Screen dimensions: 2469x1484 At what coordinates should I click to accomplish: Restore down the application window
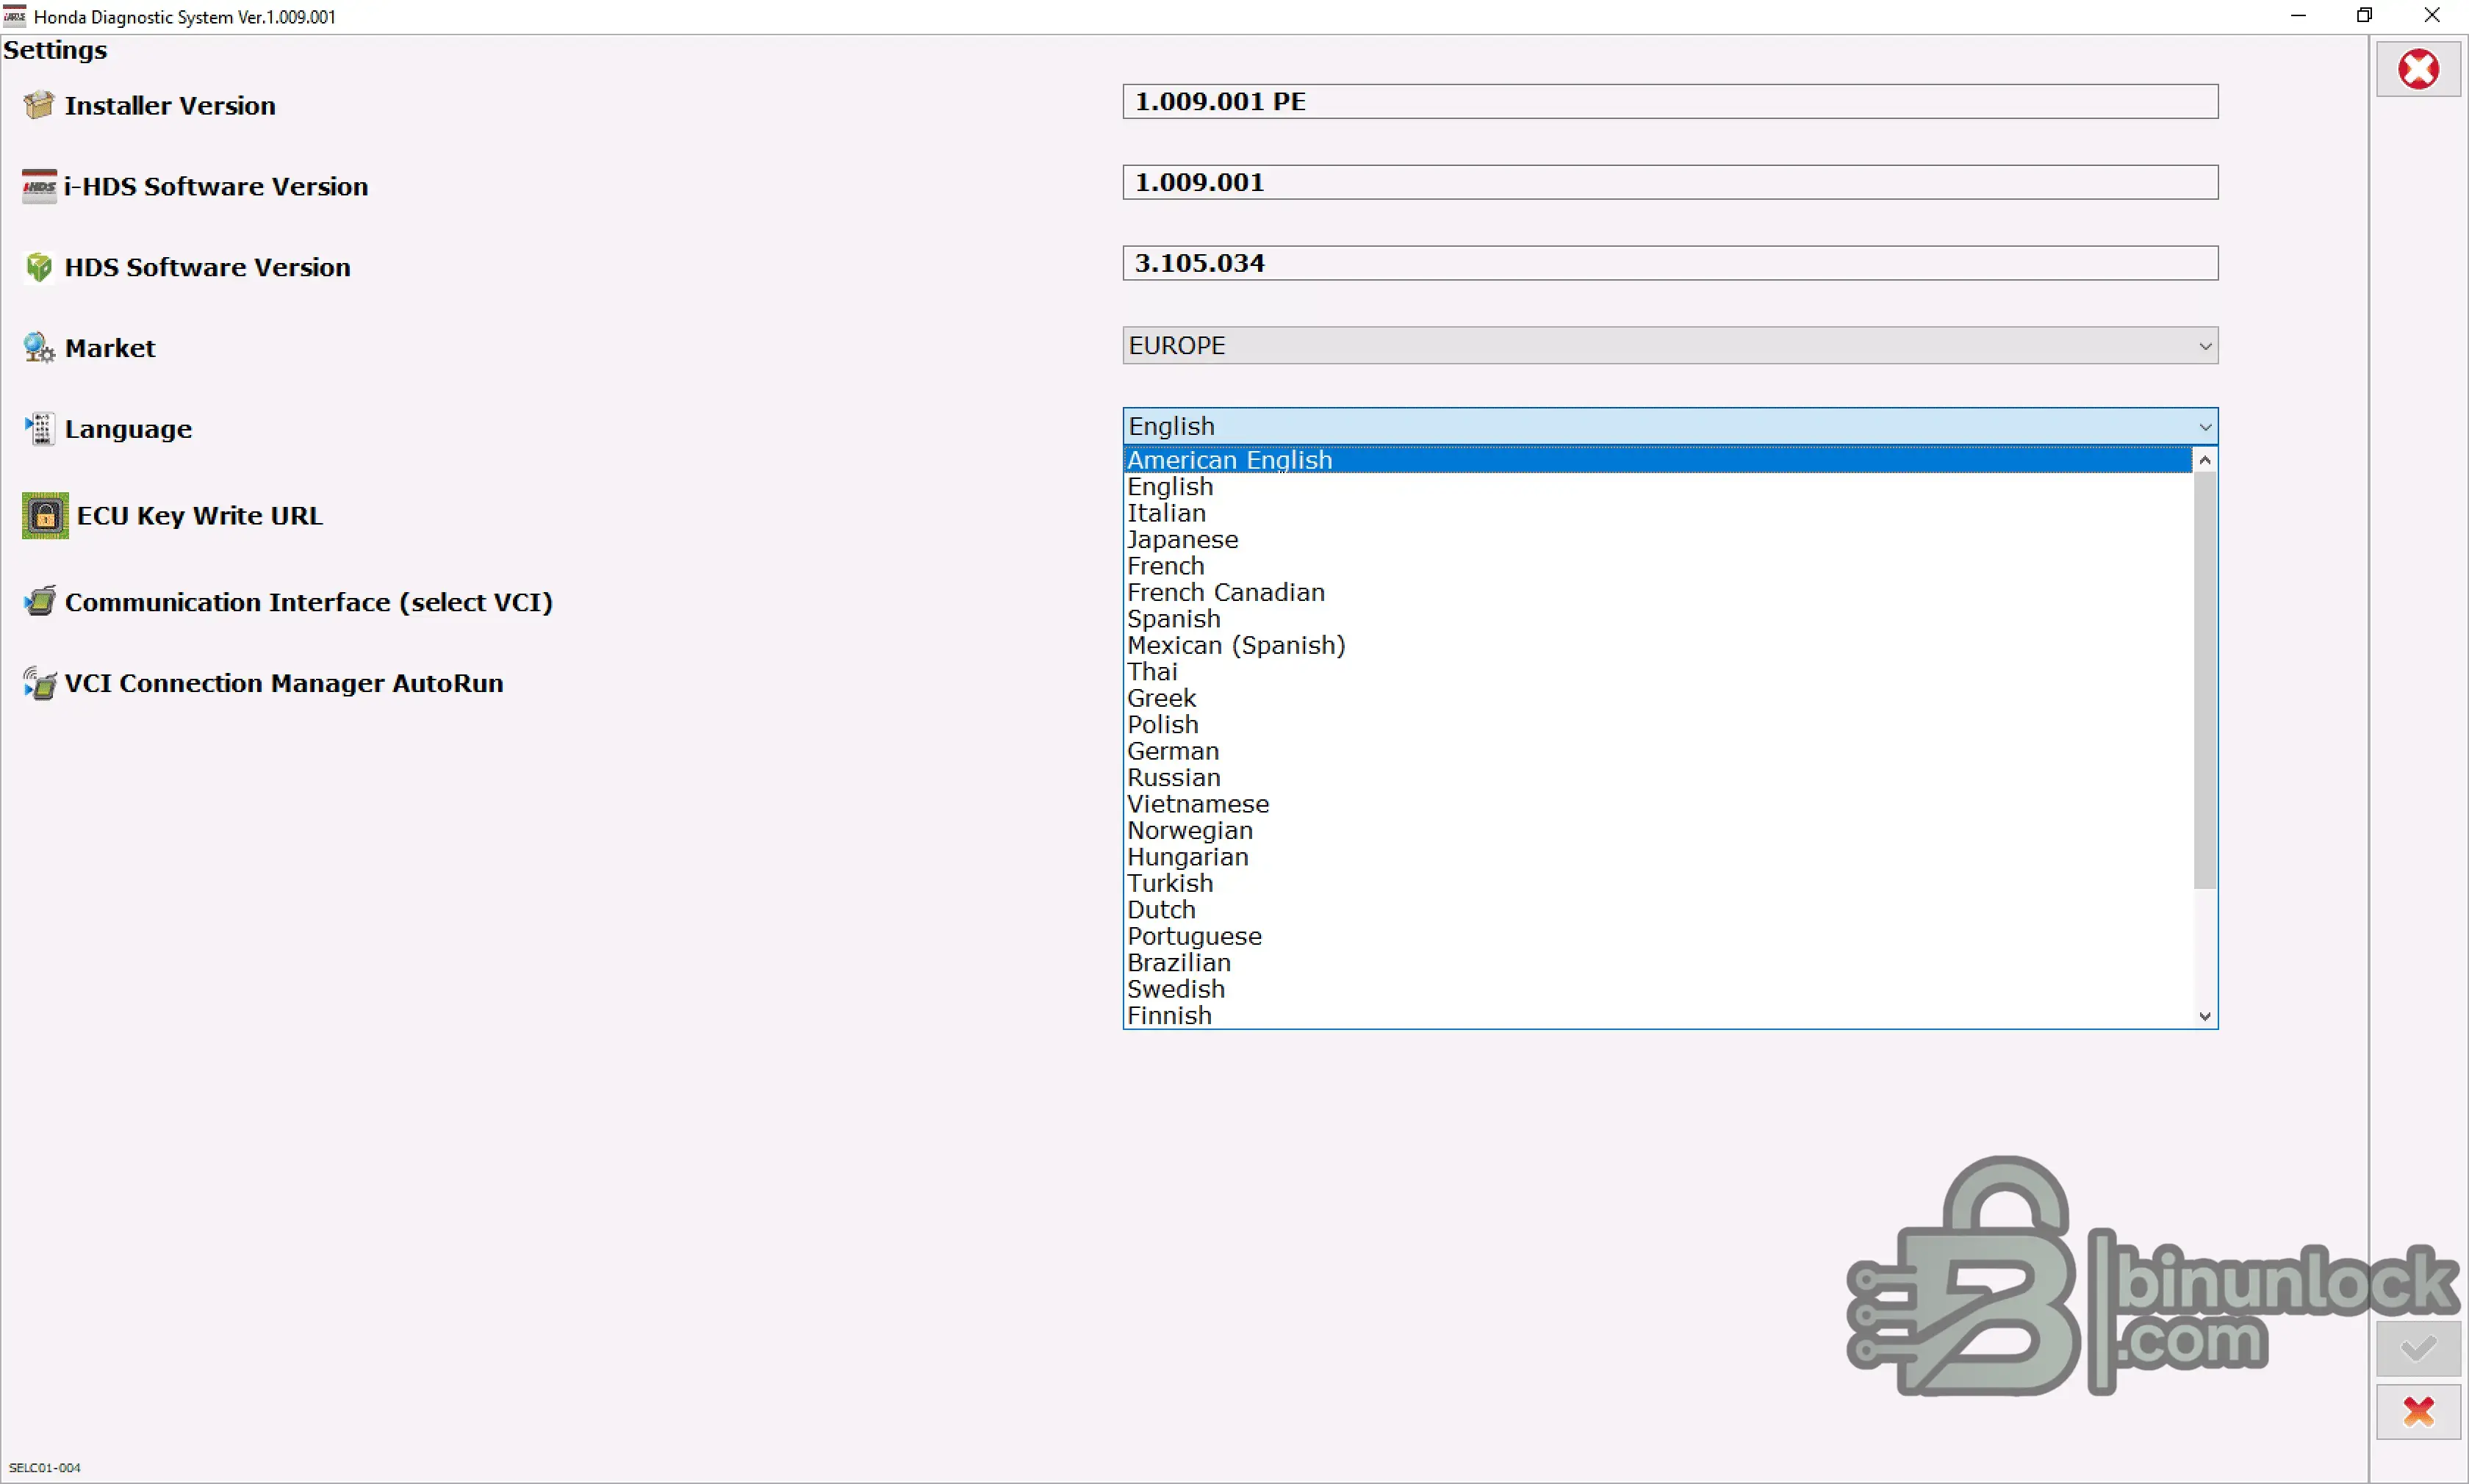coord(2365,16)
